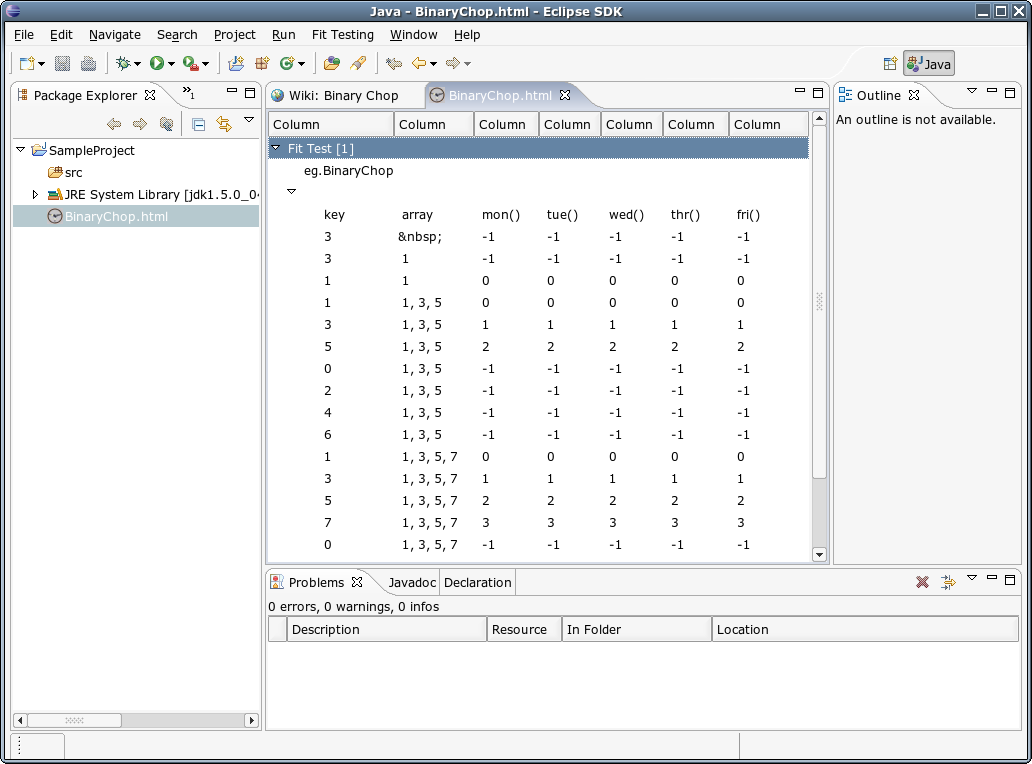1032x764 pixels.
Task: Select BinaryChop.html in Package Explorer
Action: (116, 217)
